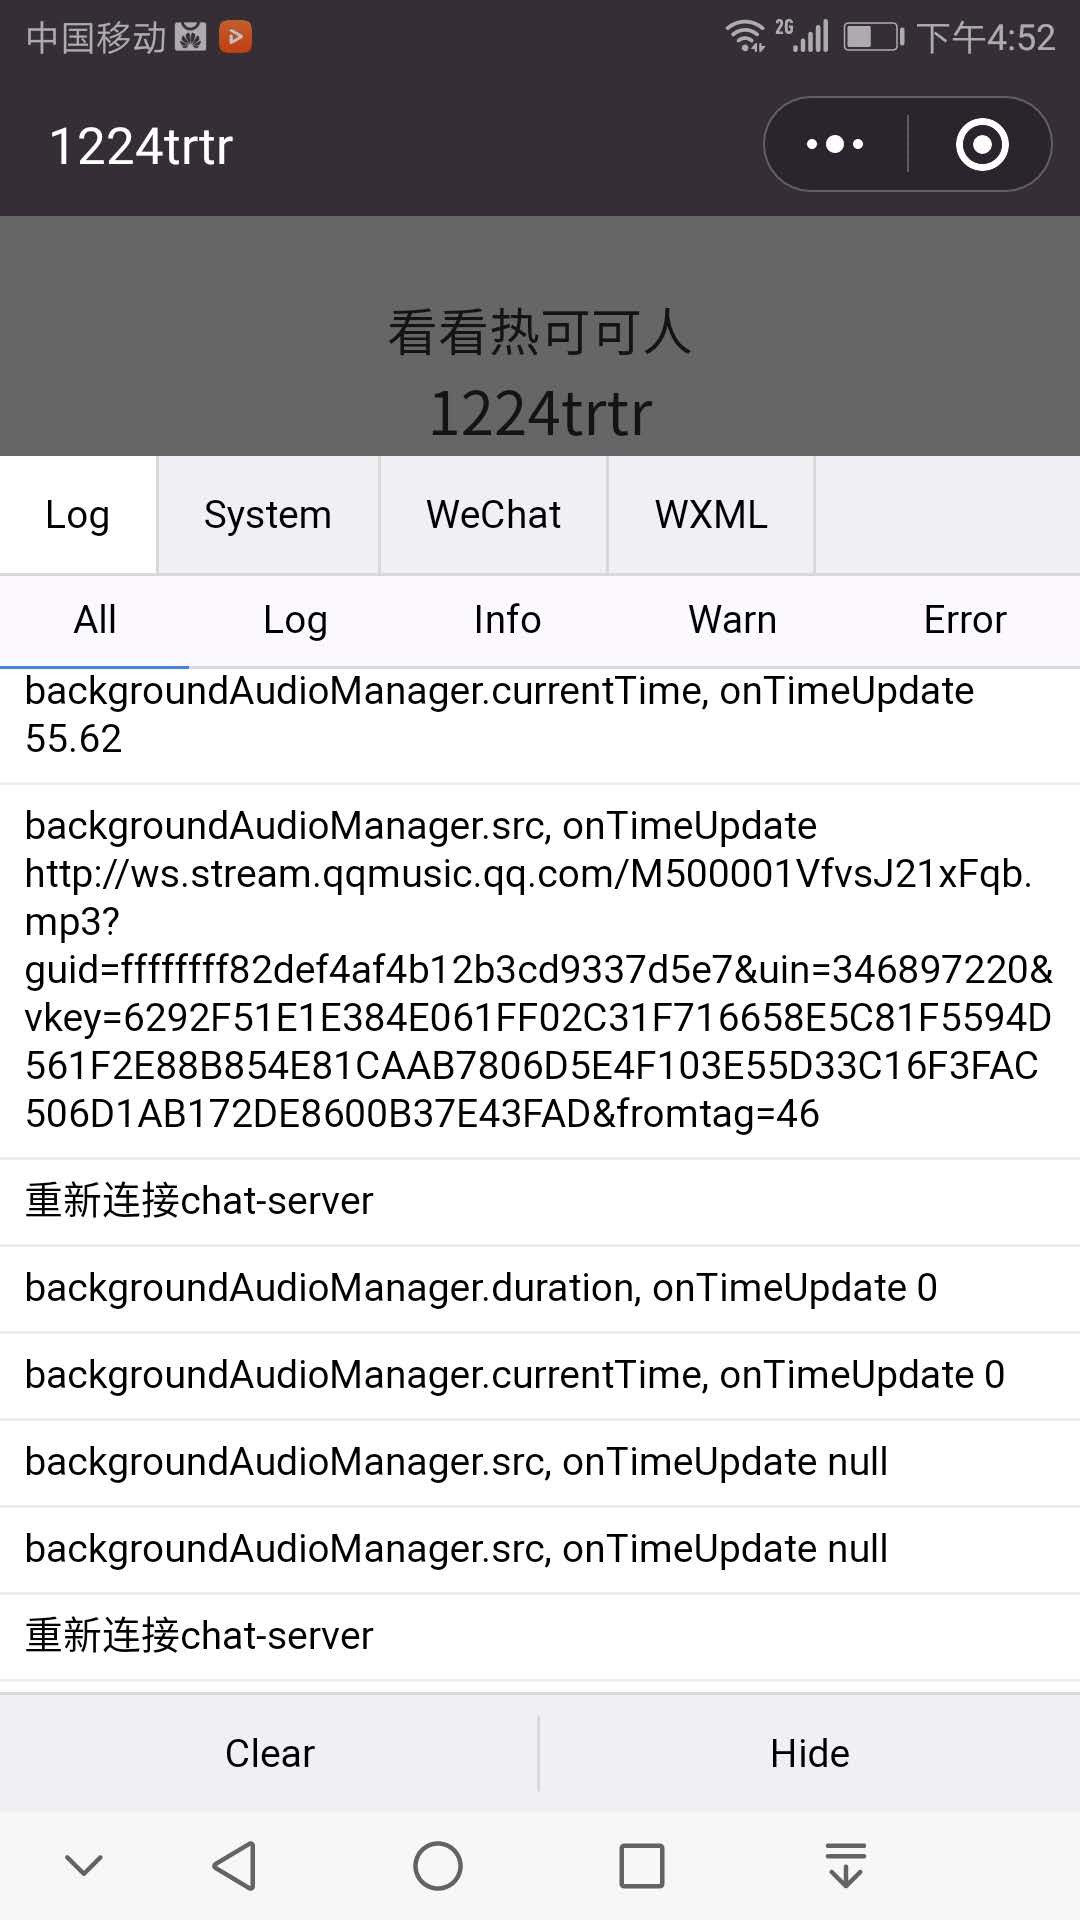1080x1920 pixels.
Task: Filter logs by Warn level
Action: click(x=732, y=620)
